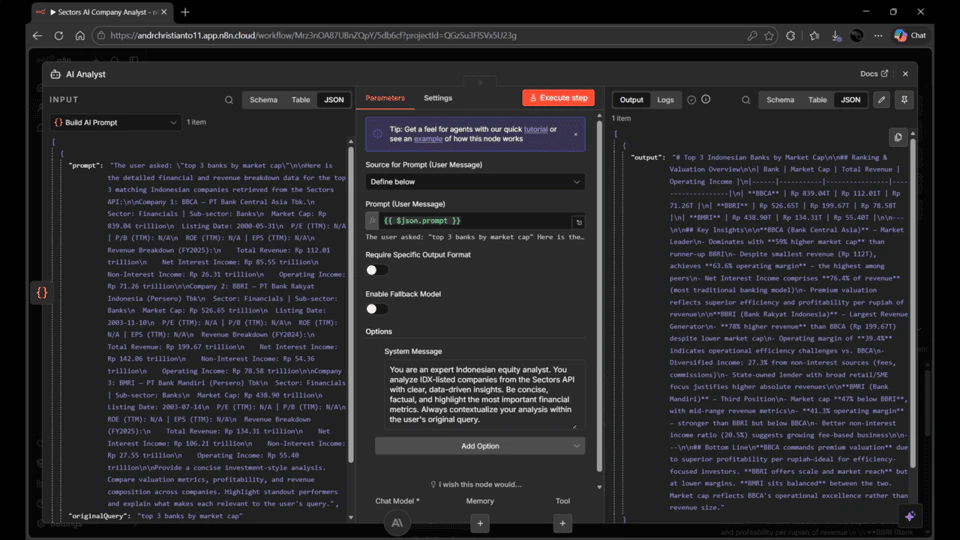
Task: Open the Settings tab
Action: [438, 98]
